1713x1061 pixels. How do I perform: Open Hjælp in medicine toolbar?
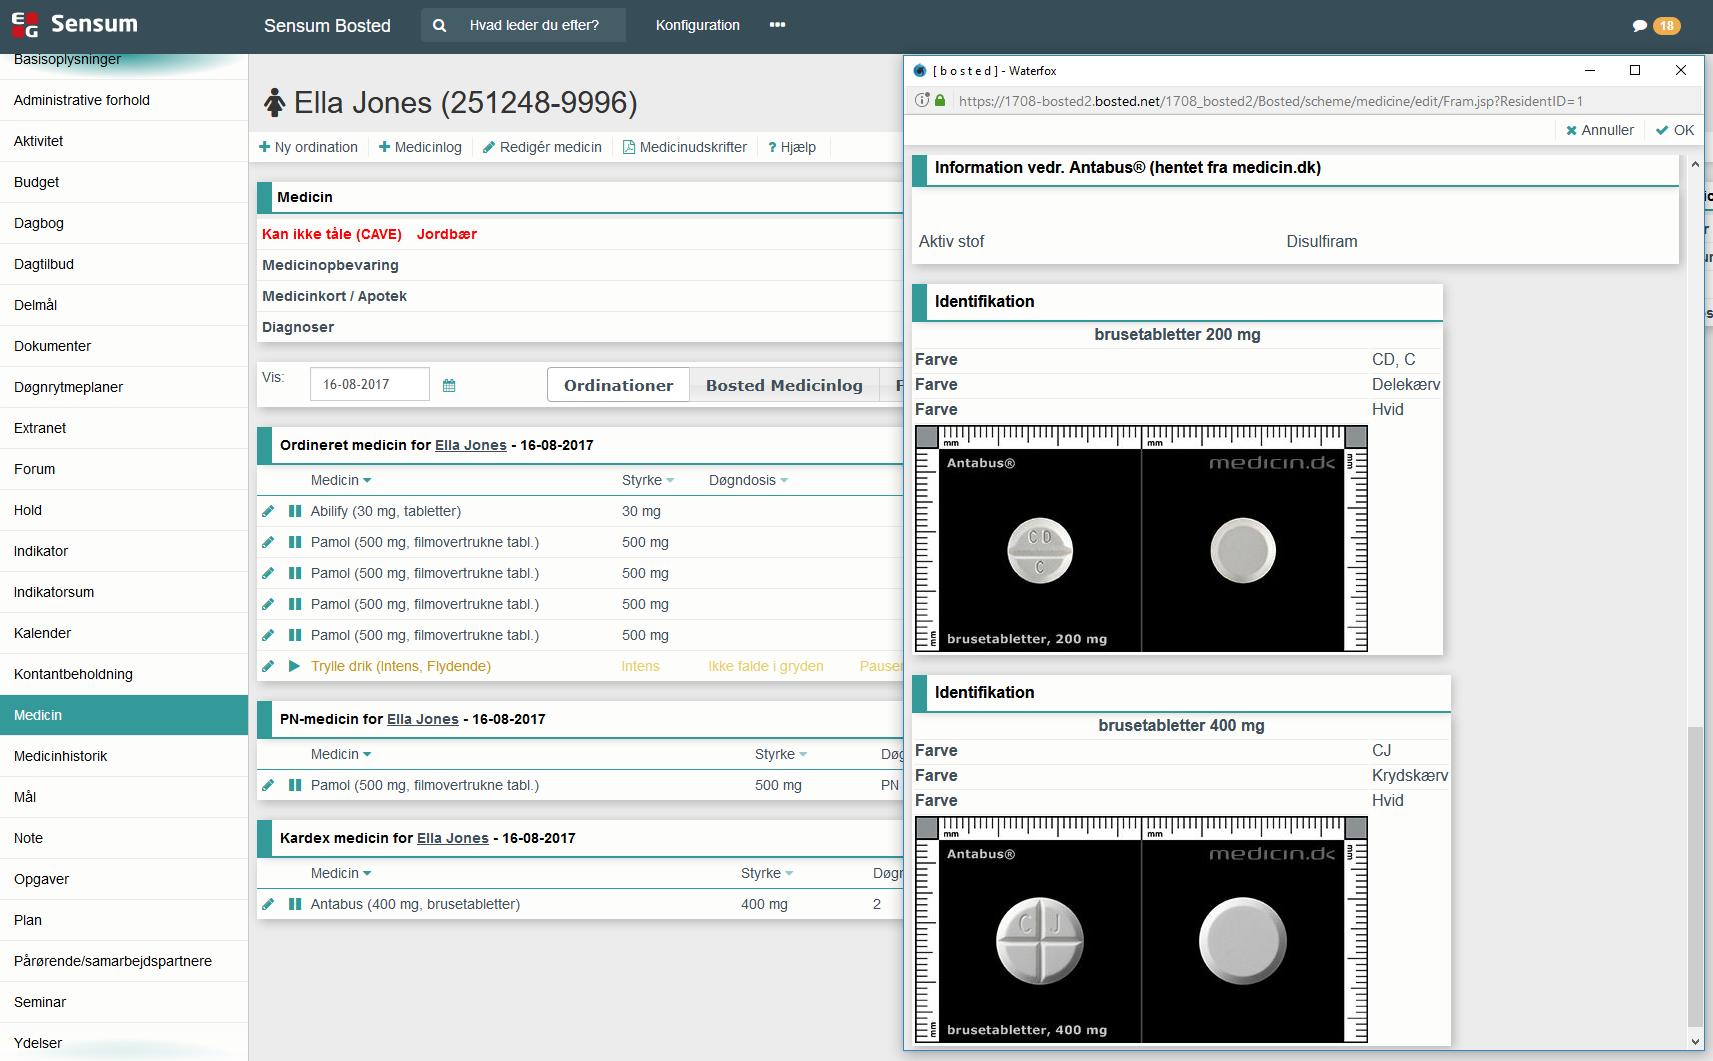[x=792, y=147]
